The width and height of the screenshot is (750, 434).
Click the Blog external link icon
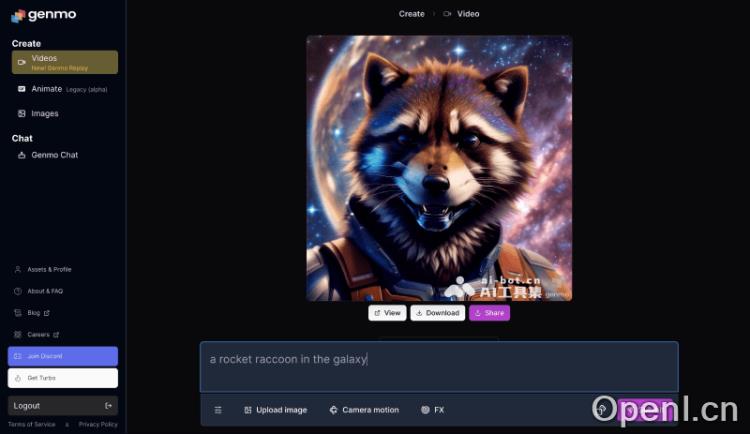click(46, 313)
